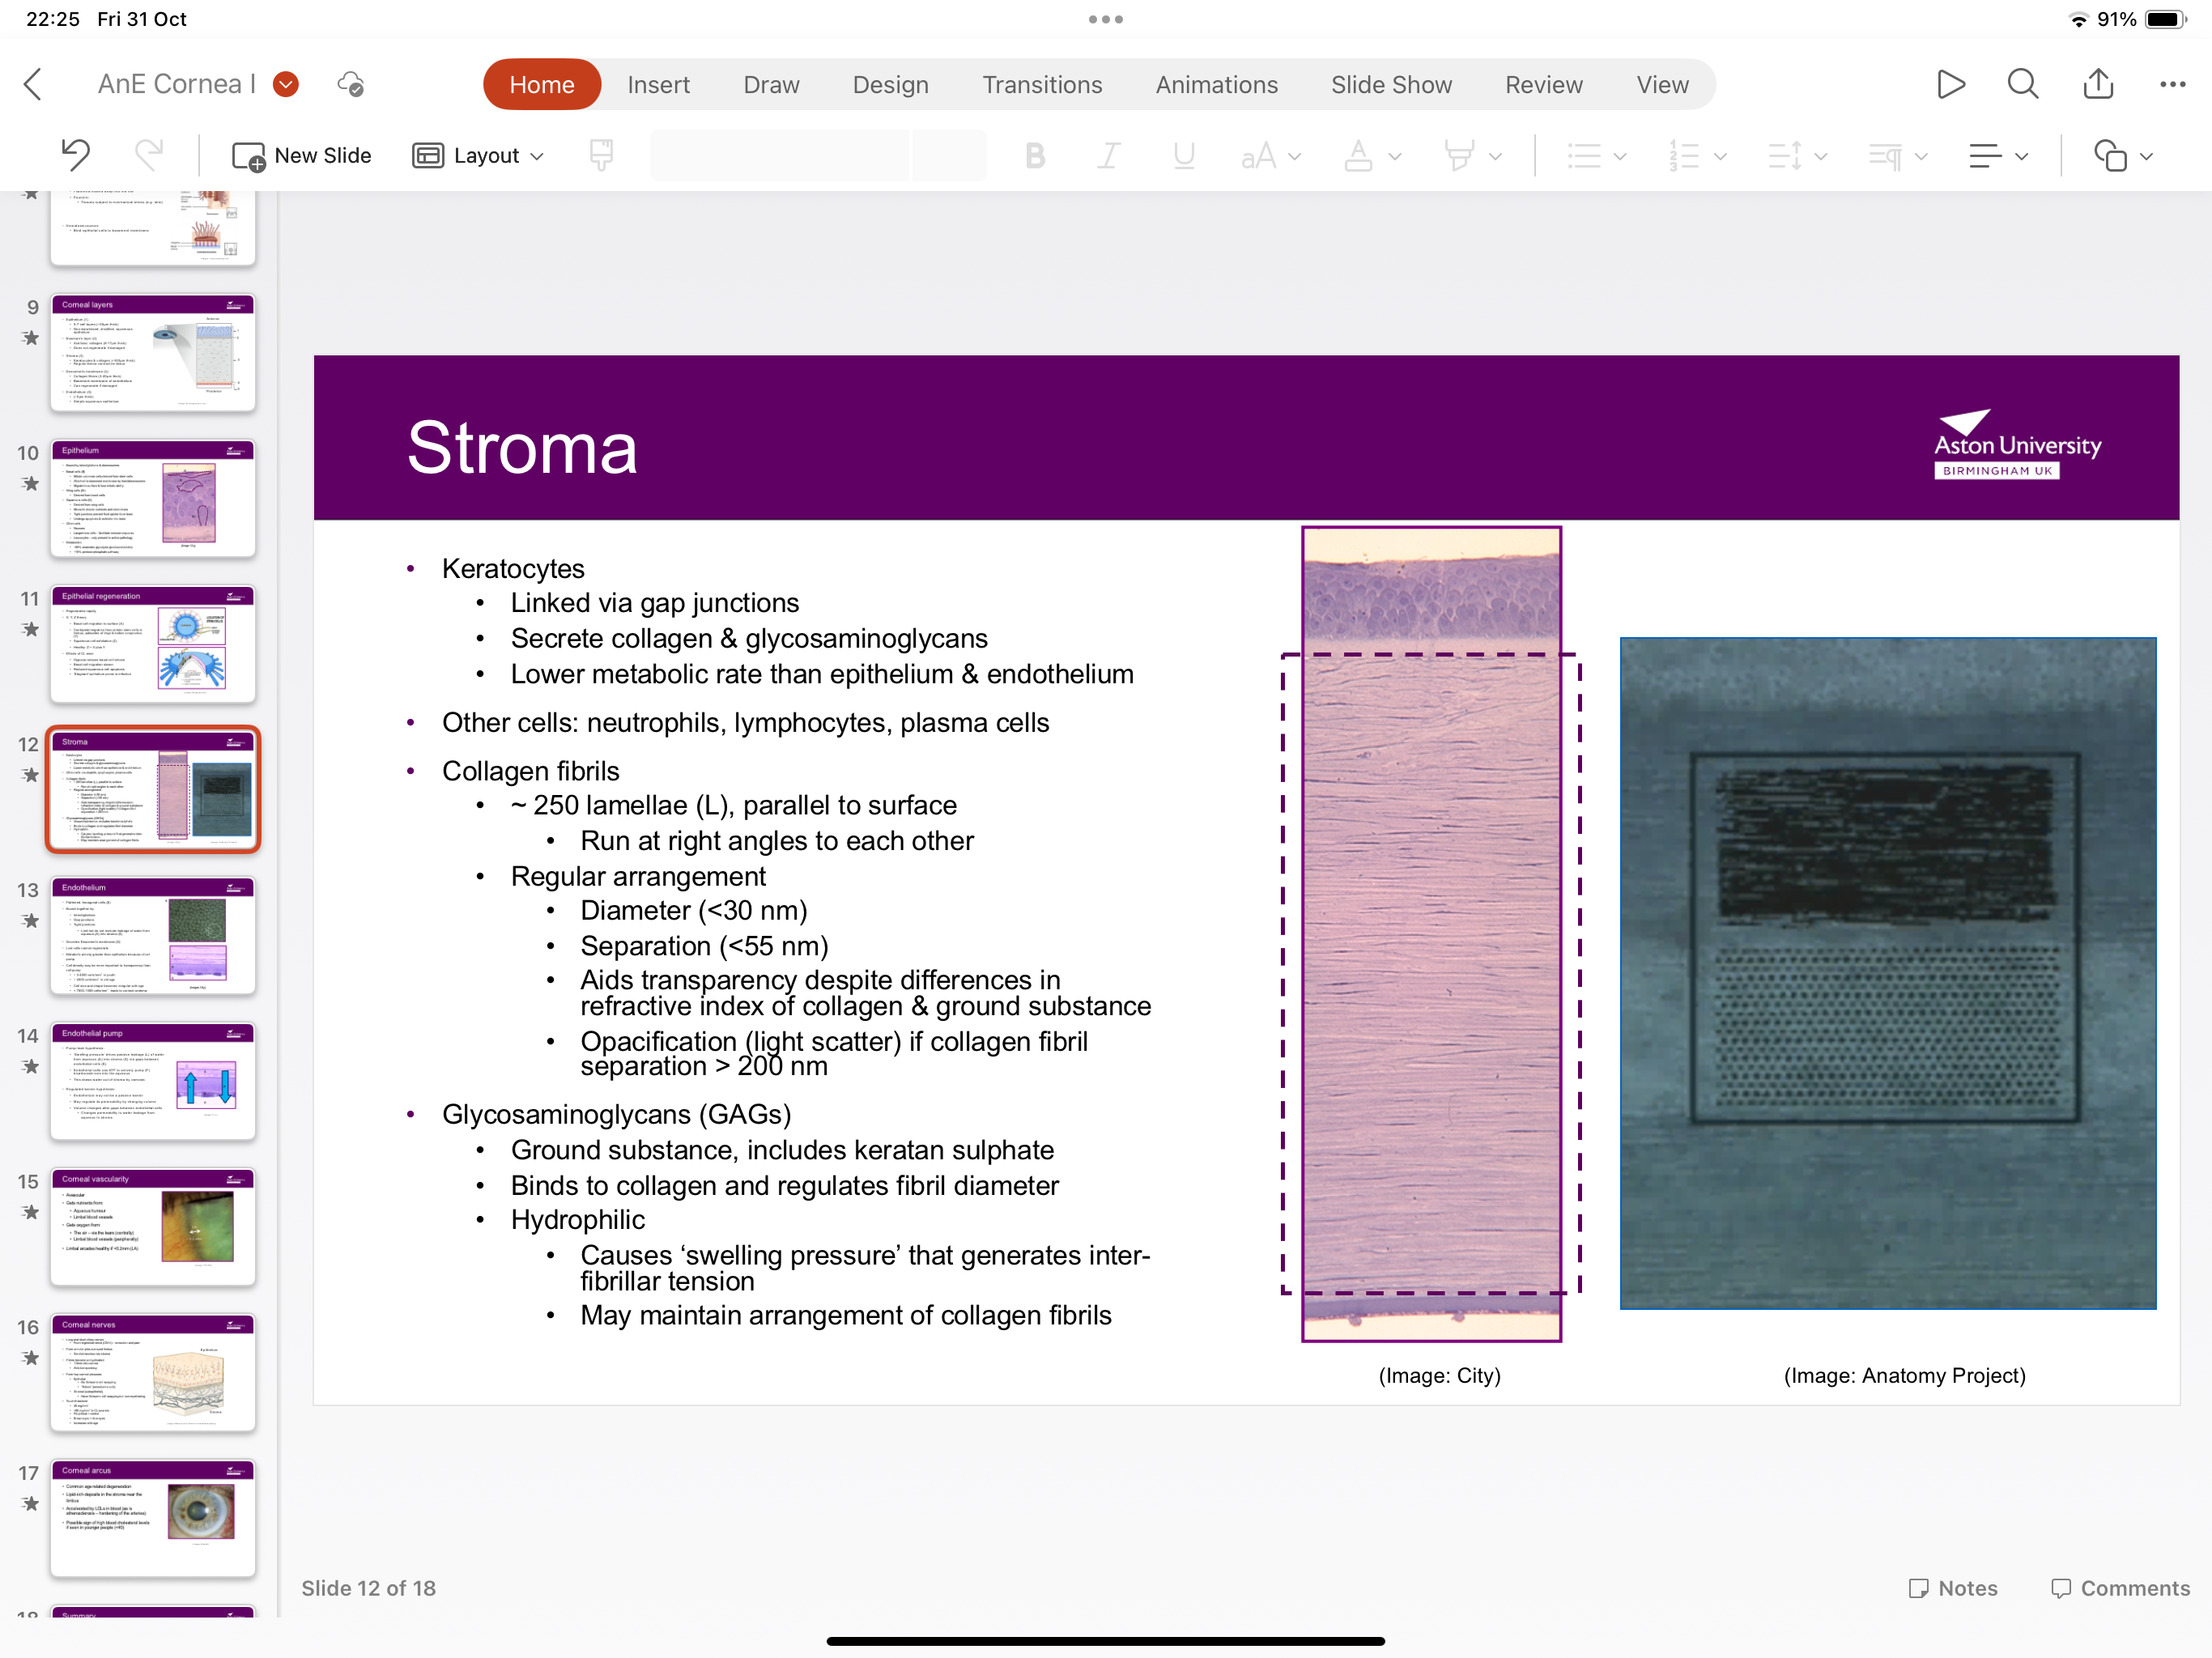Open the Search magnifier icon

click(x=2022, y=84)
